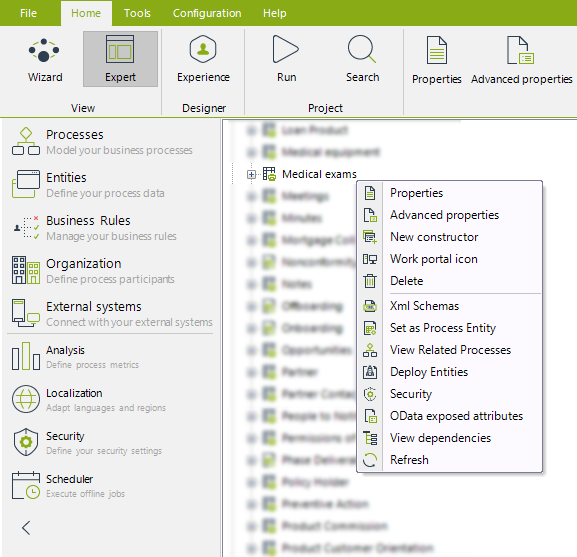
Task: Open the Business Rules module
Action: [x=94, y=228]
